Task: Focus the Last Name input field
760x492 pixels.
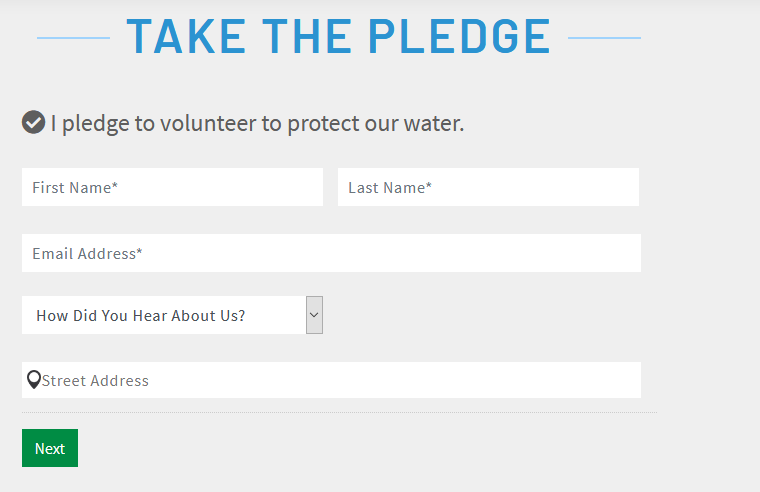Action: point(489,187)
